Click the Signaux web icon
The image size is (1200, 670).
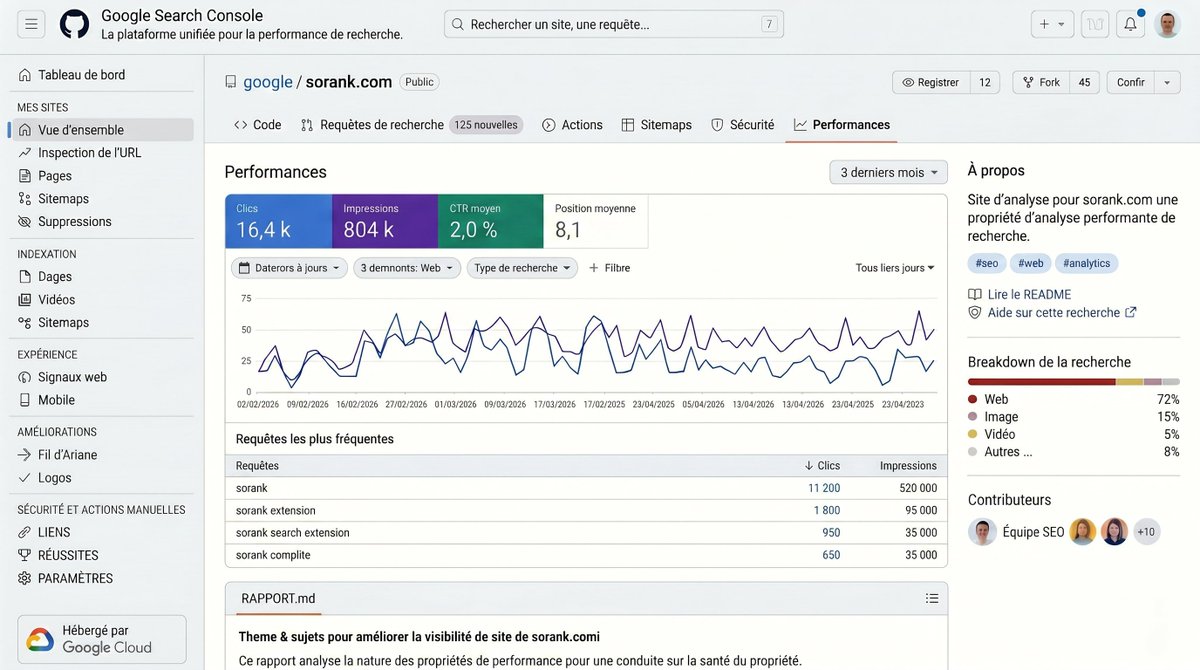25,377
